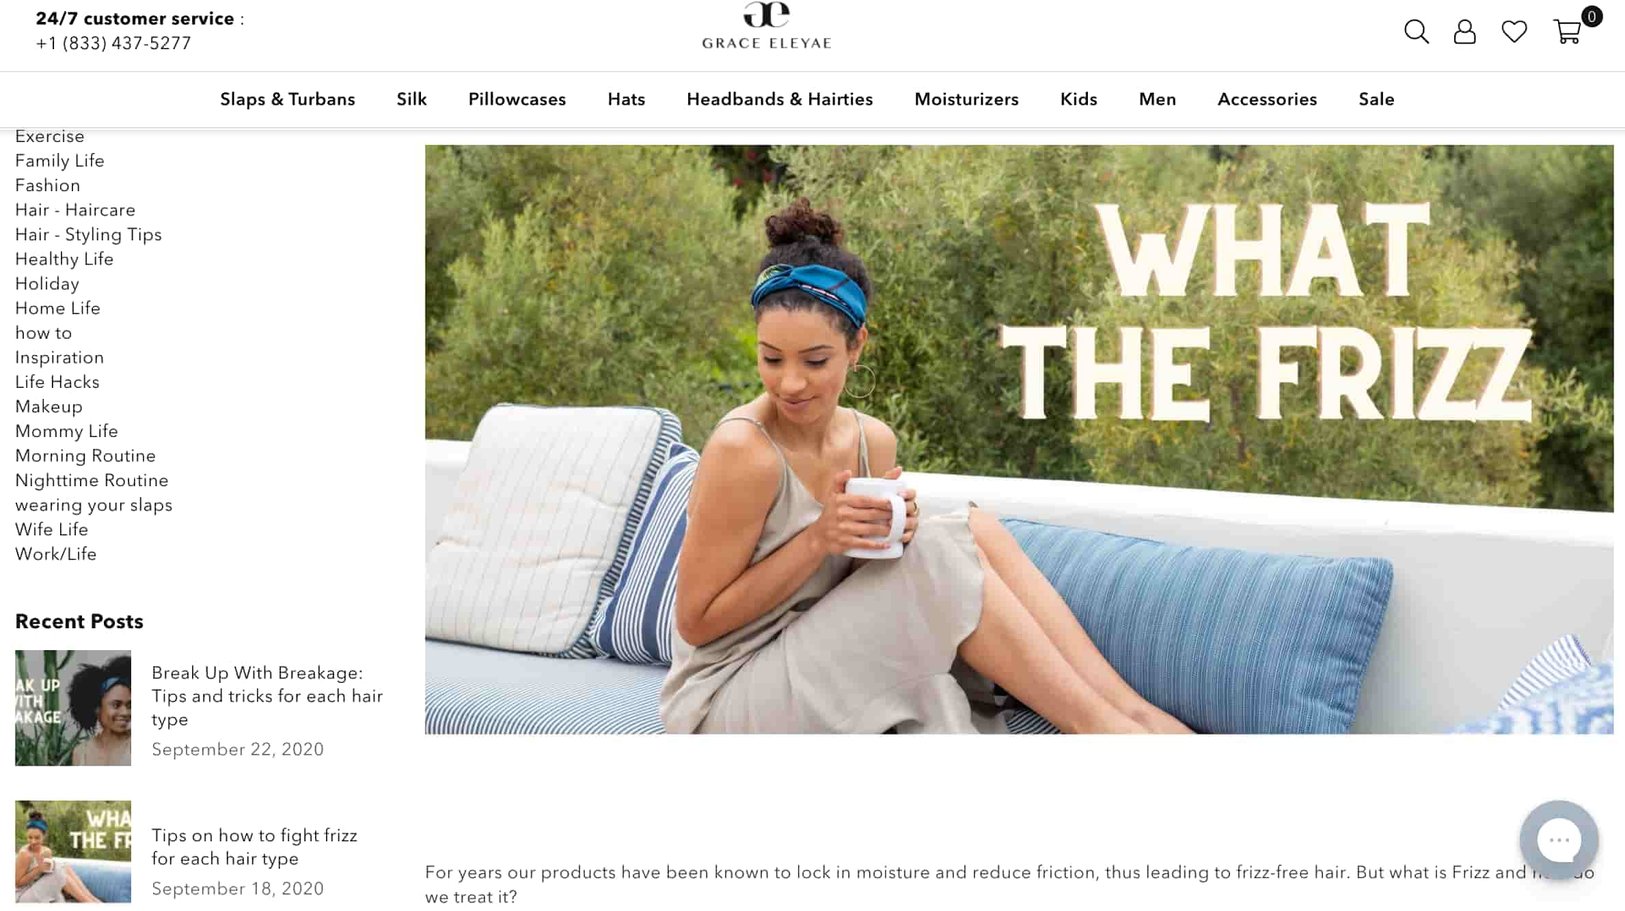Open the search magnifier icon
This screenshot has width=1625, height=911.
pyautogui.click(x=1416, y=31)
